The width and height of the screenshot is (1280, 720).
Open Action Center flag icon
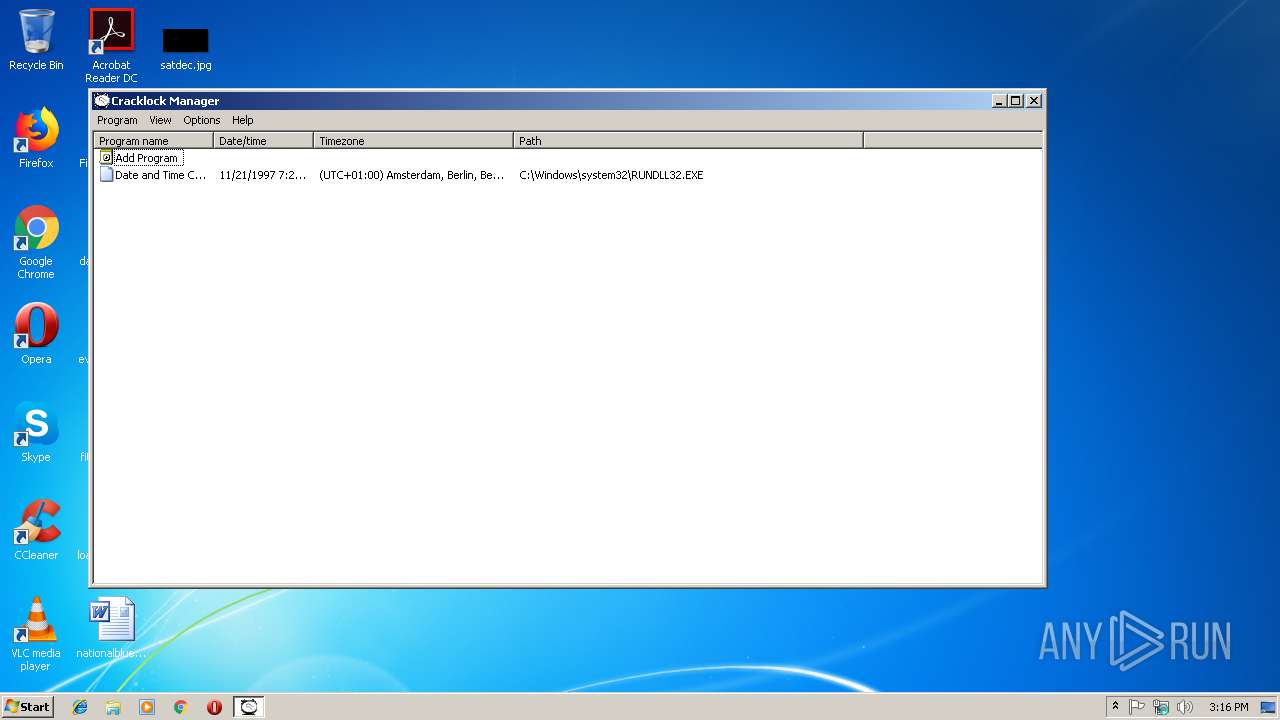[x=1137, y=707]
